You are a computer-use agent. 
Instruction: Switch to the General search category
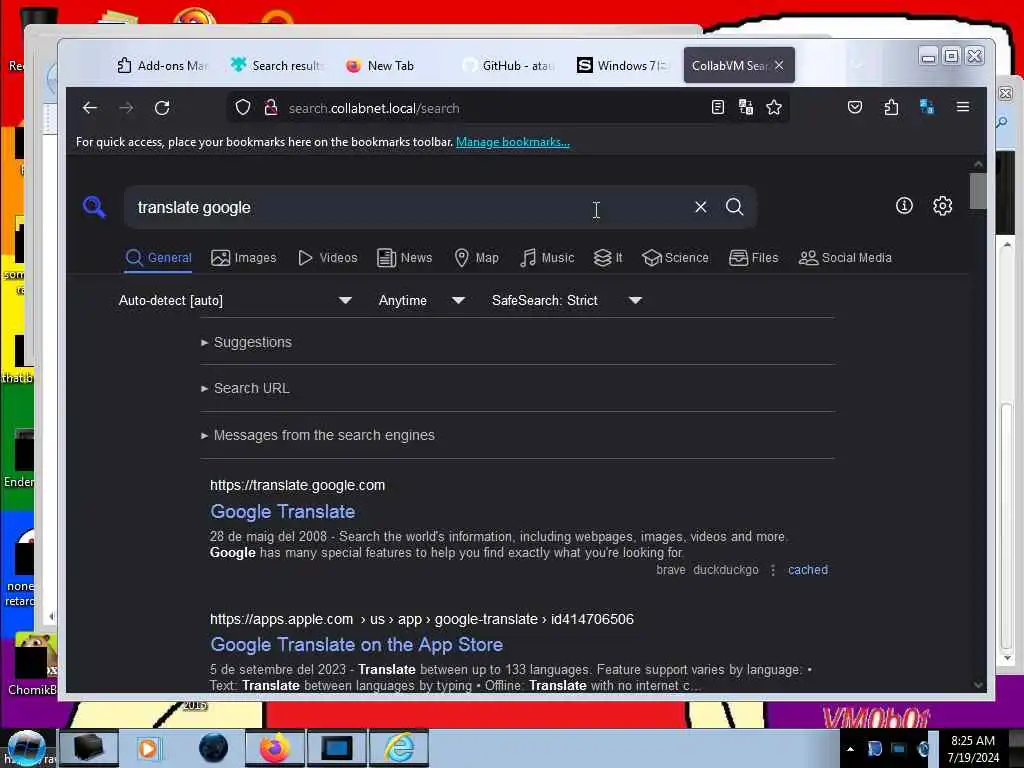(x=159, y=257)
